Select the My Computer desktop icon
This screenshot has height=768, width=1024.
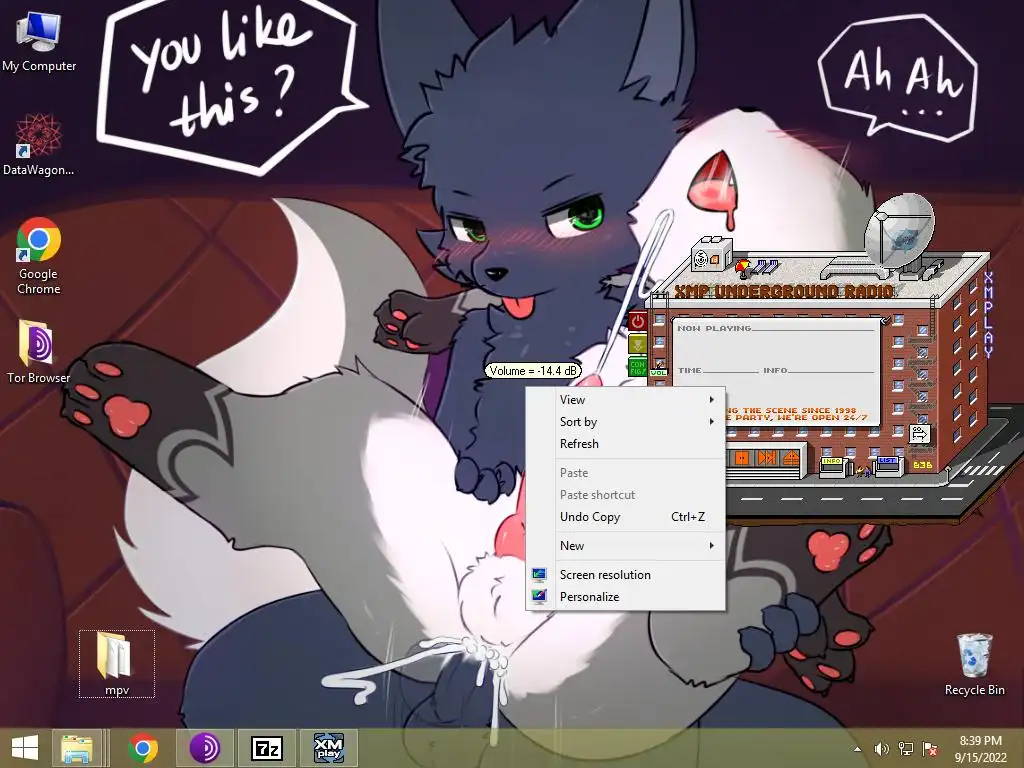(39, 41)
